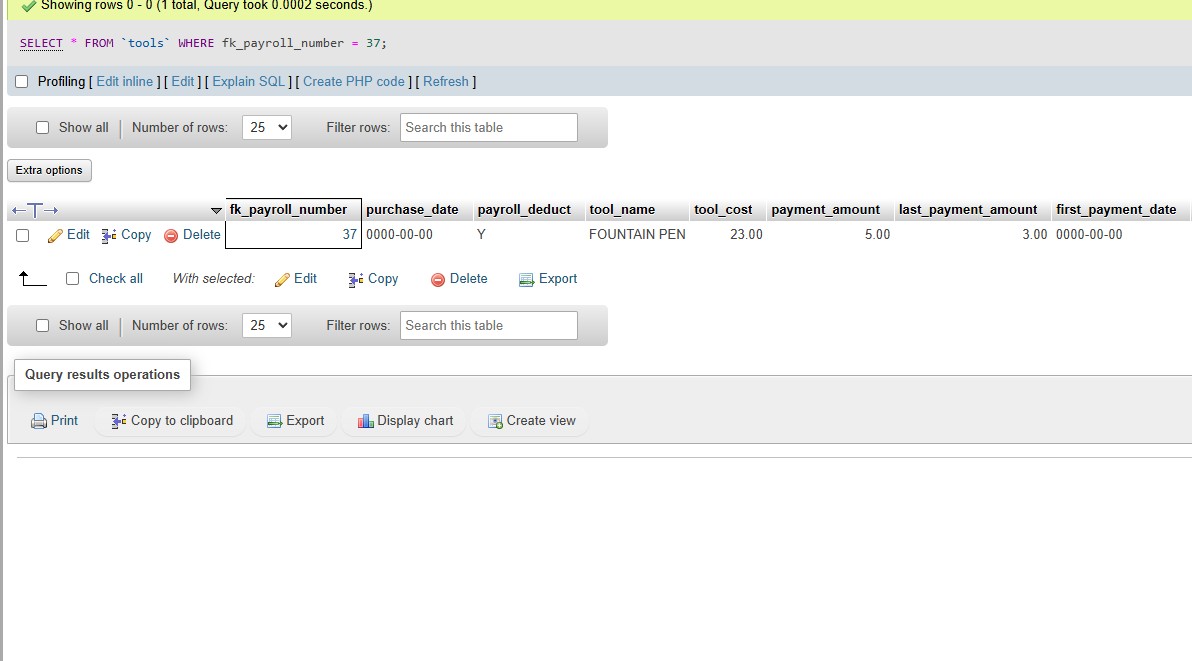Sort by last_payment_amount column header
Image resolution: width=1192 pixels, height=661 pixels.
coord(968,210)
